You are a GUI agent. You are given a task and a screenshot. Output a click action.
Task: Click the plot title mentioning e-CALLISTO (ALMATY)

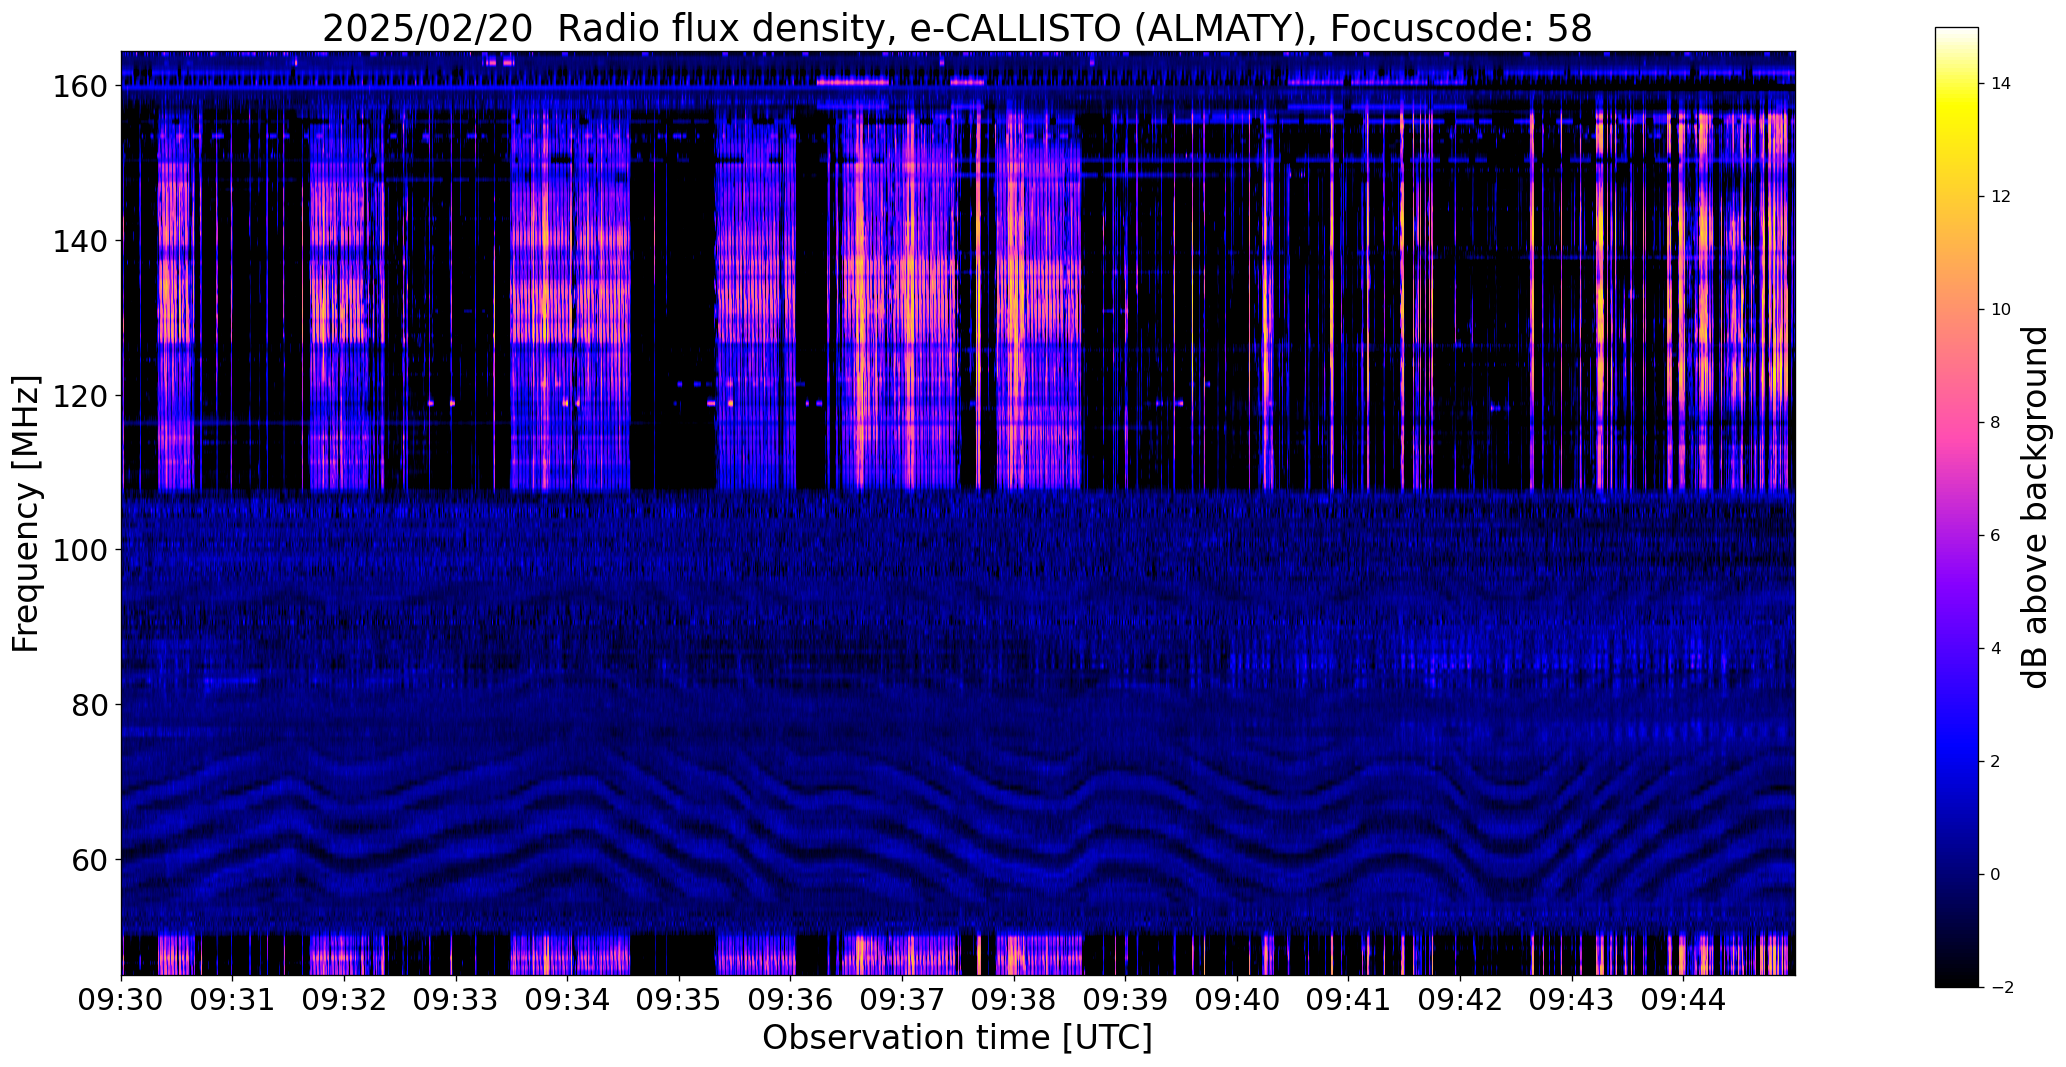point(957,28)
